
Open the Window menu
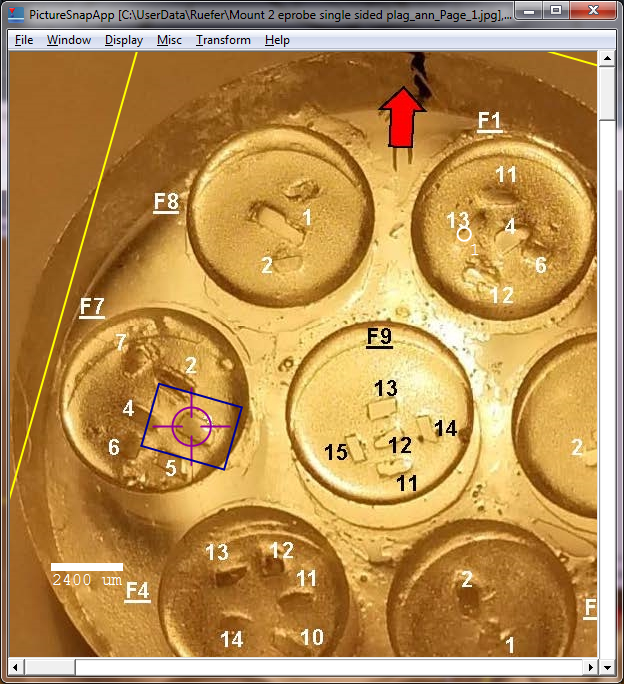pos(69,40)
